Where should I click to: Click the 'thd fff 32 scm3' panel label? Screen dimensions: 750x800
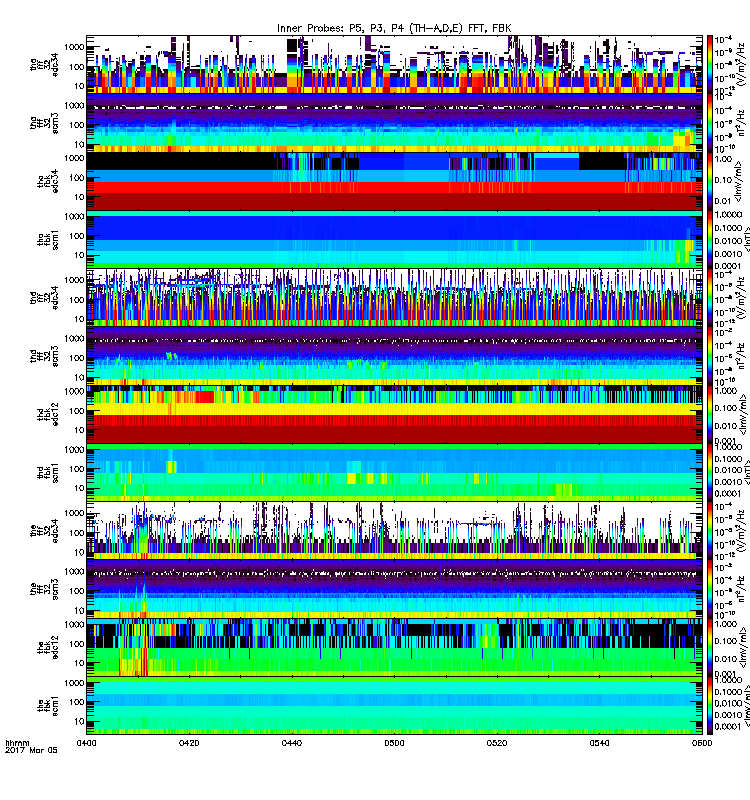[x=44, y=356]
